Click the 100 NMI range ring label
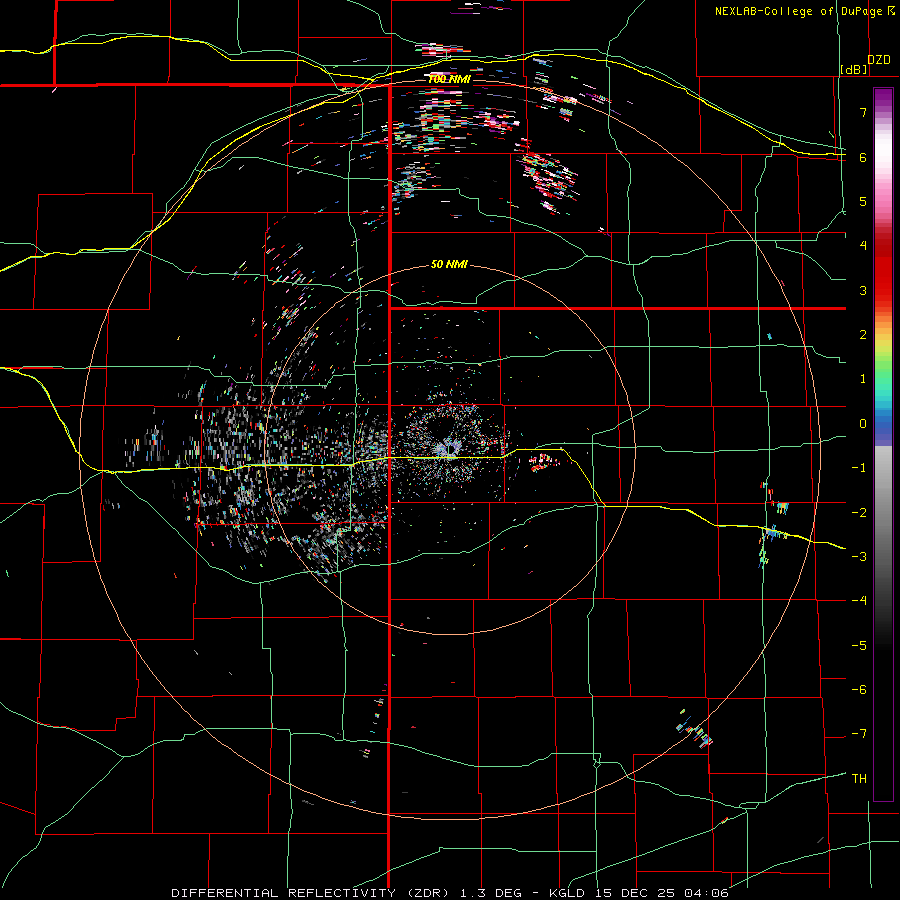 pos(449,79)
